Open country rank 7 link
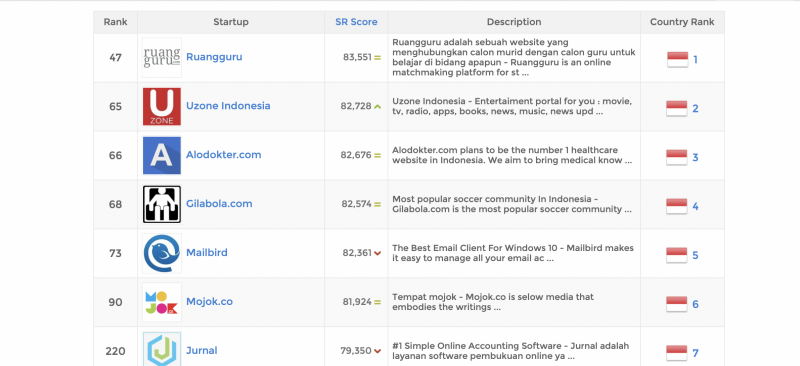The height and width of the screenshot is (366, 800). click(x=695, y=353)
